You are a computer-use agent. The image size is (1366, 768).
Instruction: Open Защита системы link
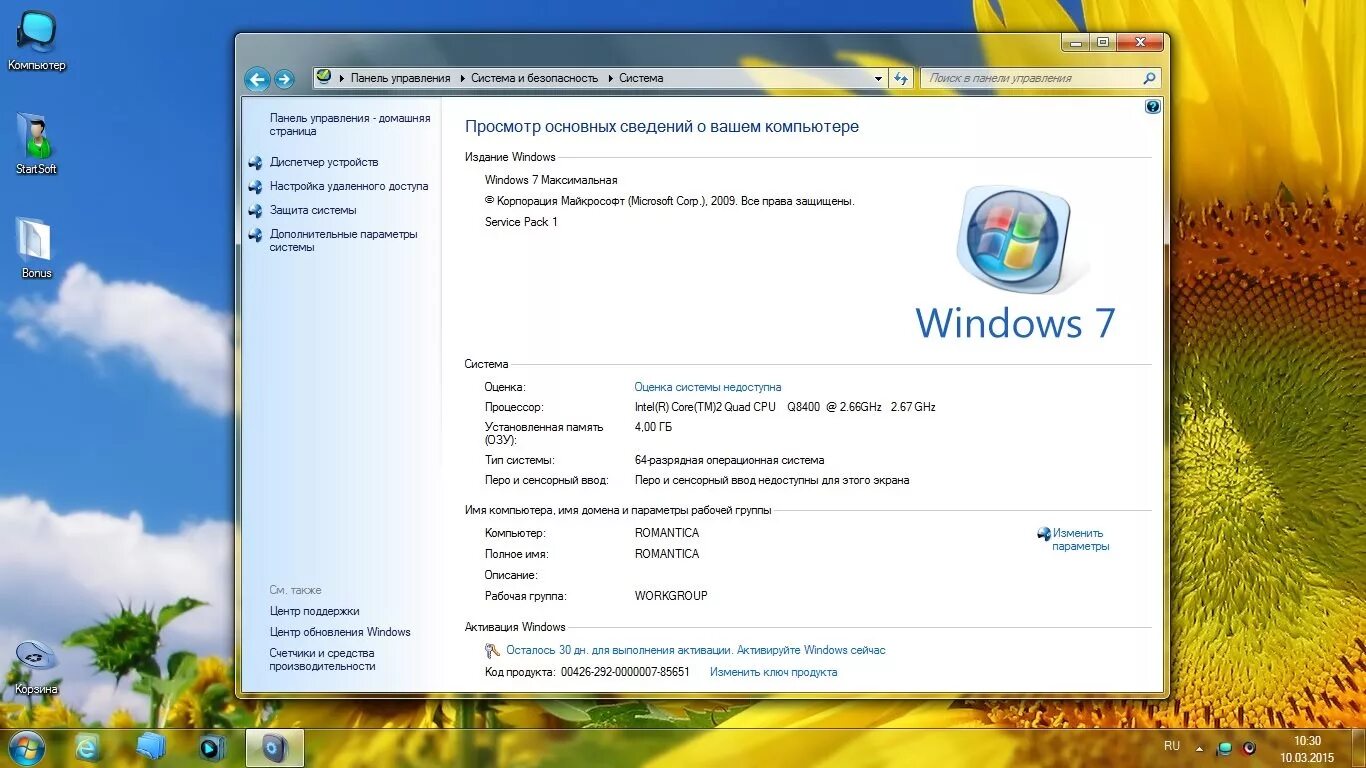tap(313, 210)
